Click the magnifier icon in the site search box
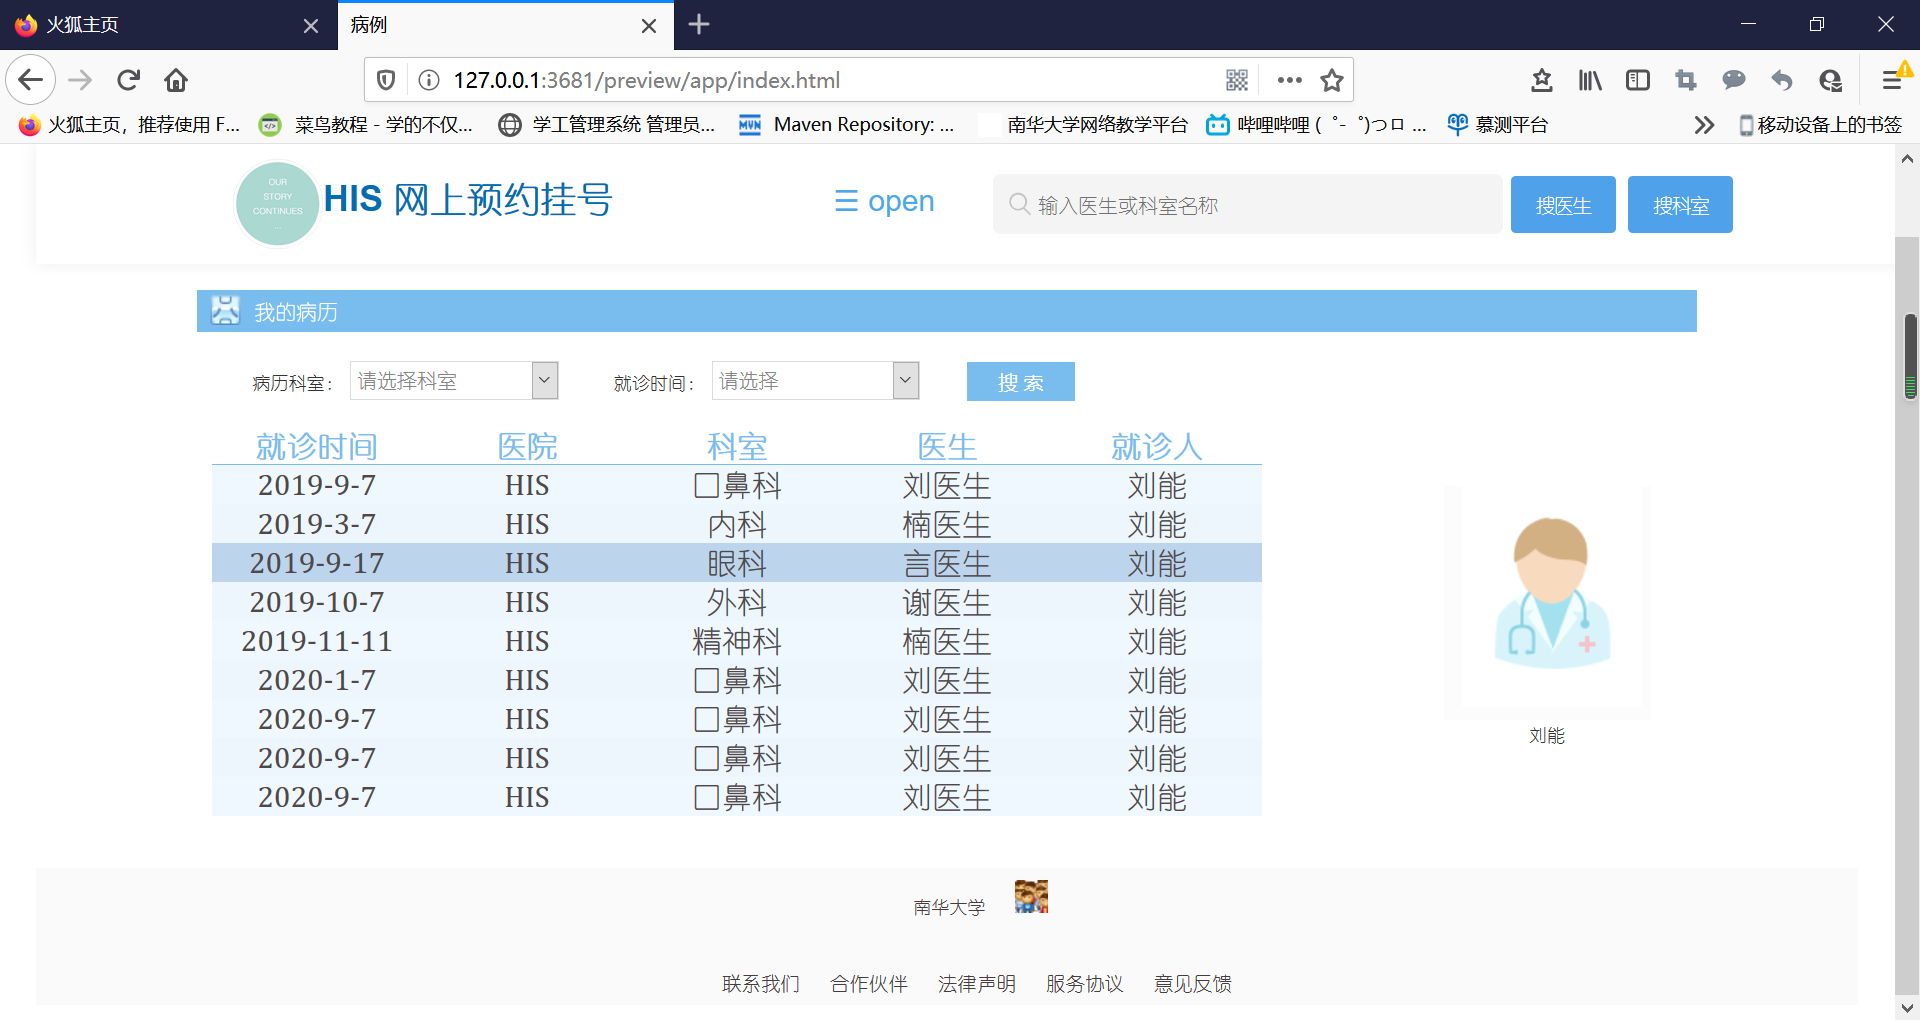This screenshot has height=1020, width=1920. 1020,204
